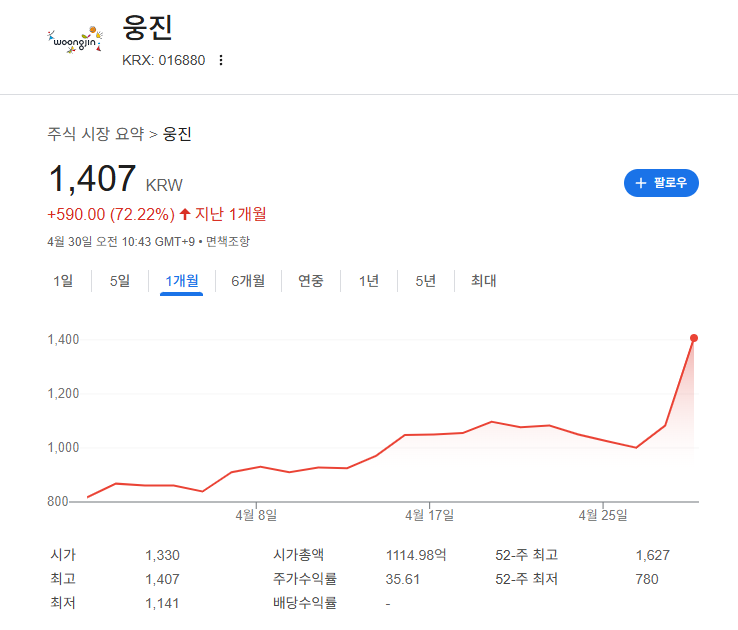Open the 면책조항 disclaimer link
This screenshot has width=738, height=630.
tap(228, 241)
